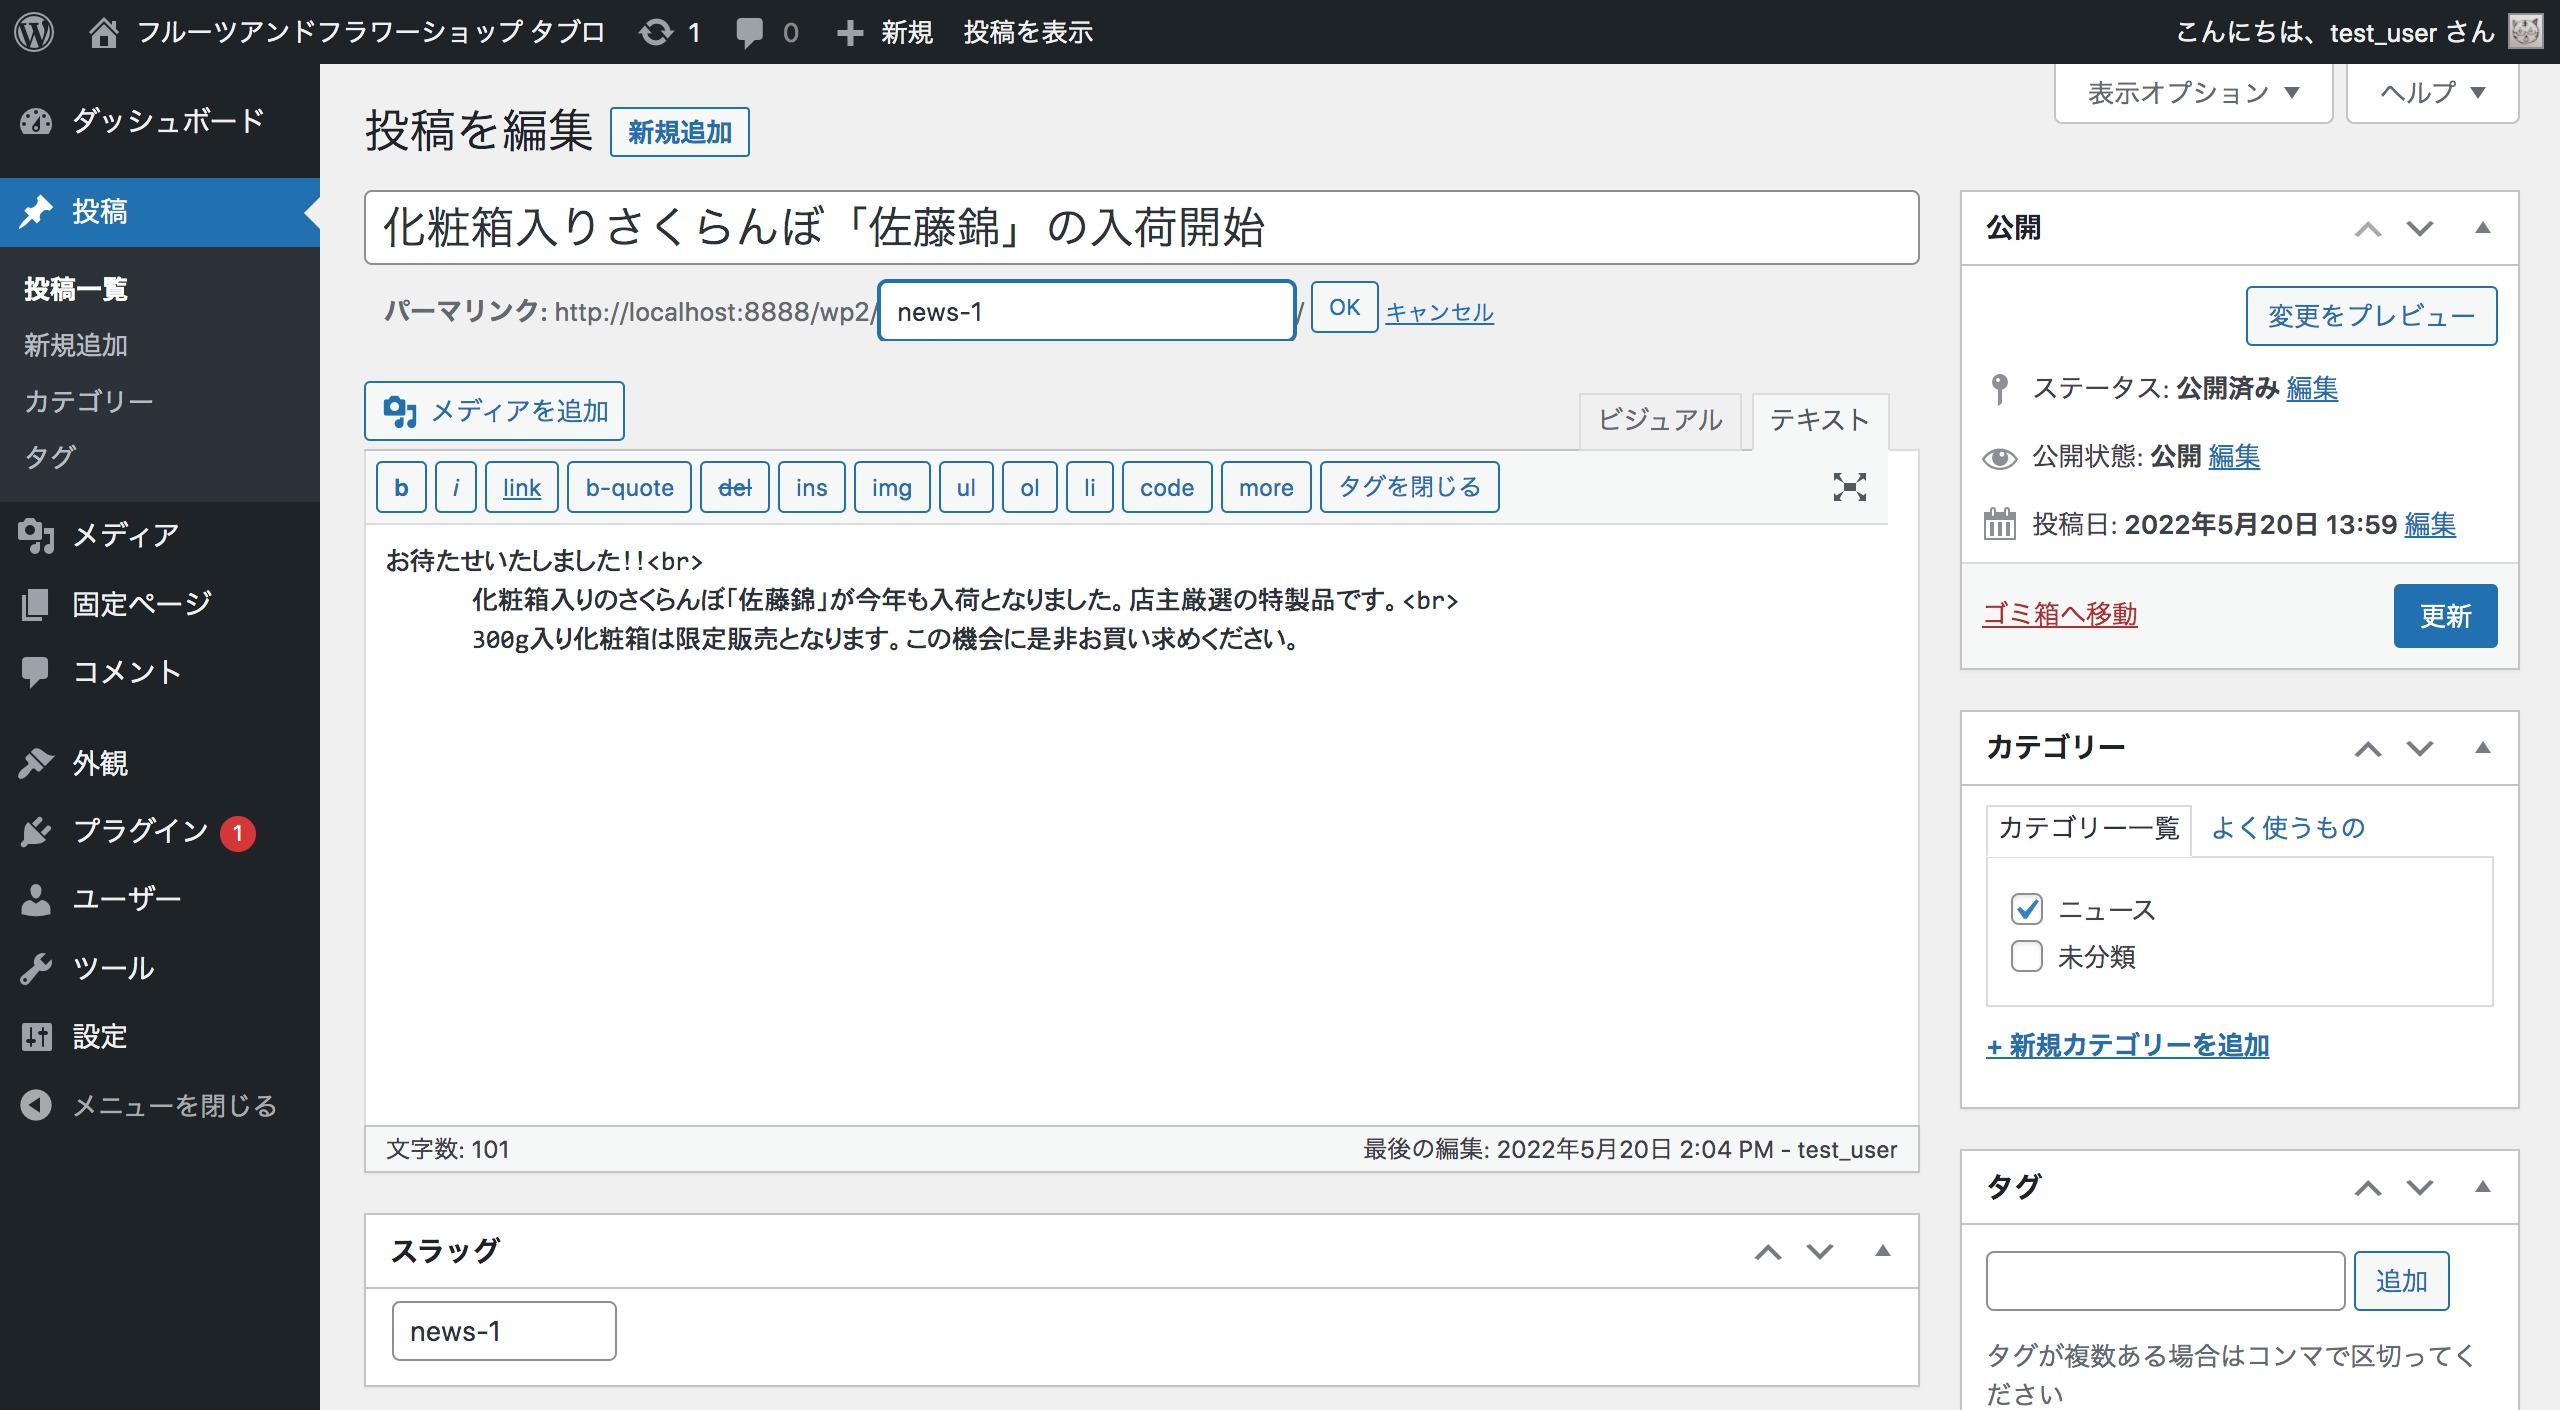The image size is (2560, 1410).
Task: Click the updates refresh icon
Action: 656,32
